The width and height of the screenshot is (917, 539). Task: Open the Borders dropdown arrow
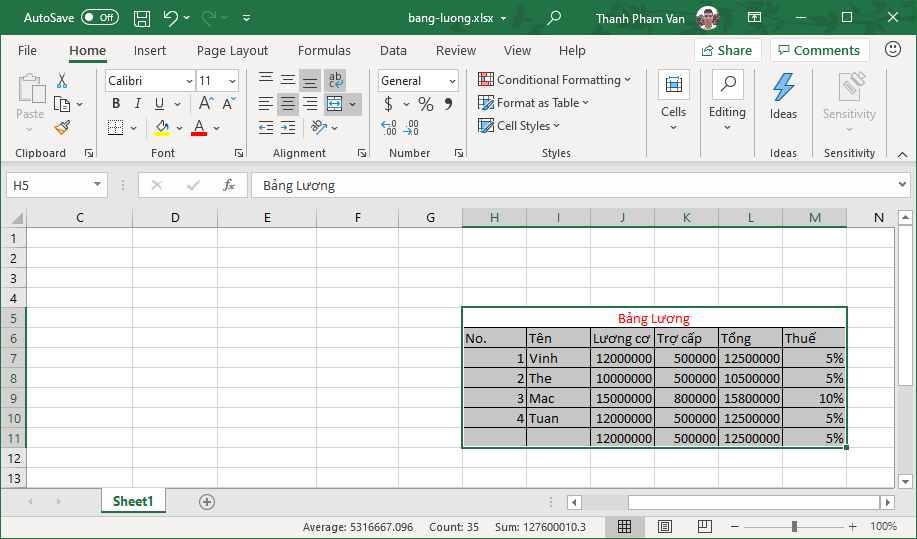click(134, 128)
